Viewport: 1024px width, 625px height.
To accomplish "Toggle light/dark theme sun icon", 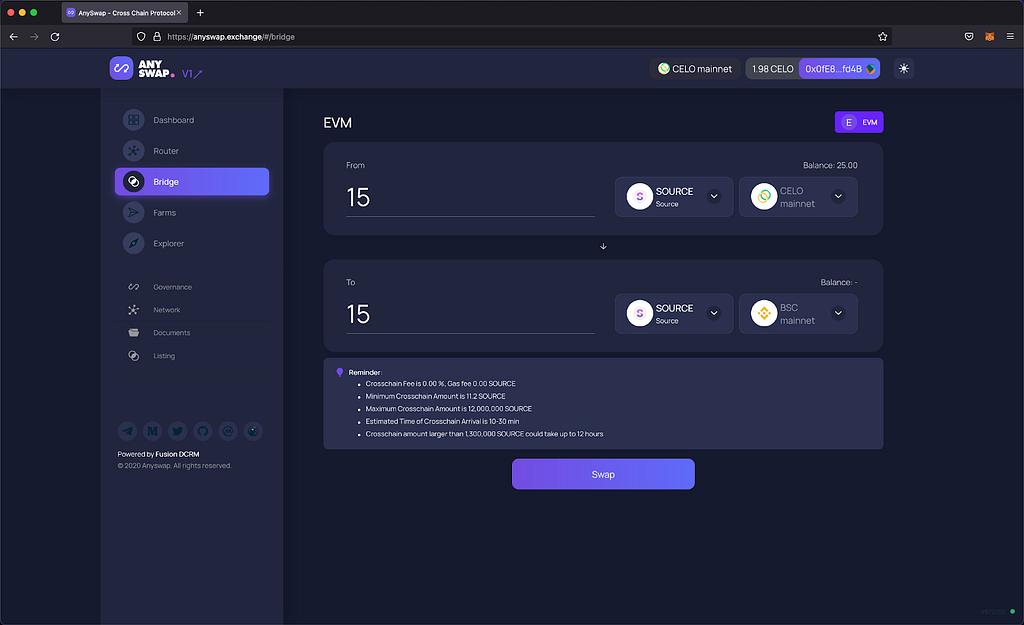I will (x=904, y=69).
